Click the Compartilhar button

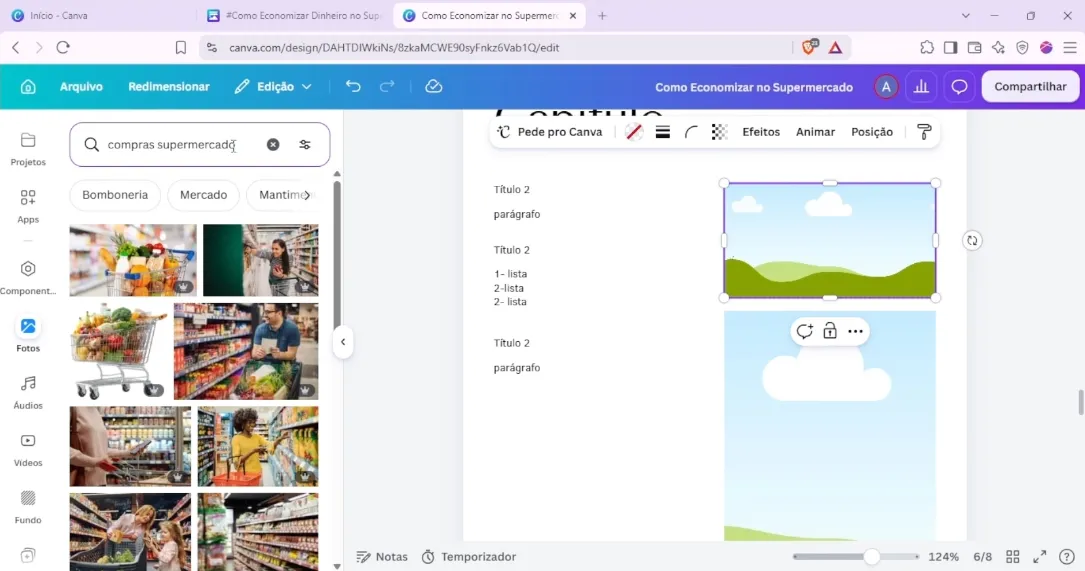pos(1030,87)
